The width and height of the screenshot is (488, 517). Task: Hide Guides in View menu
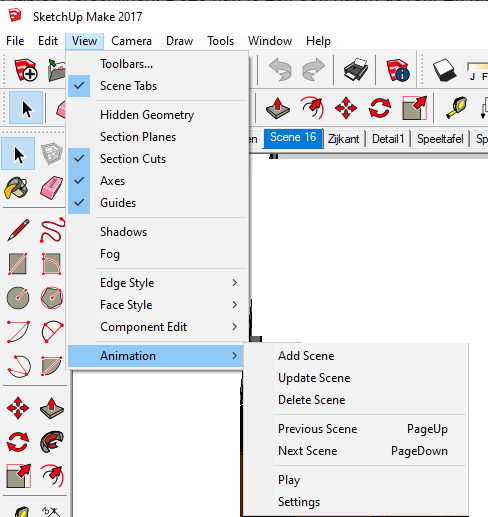point(158,203)
